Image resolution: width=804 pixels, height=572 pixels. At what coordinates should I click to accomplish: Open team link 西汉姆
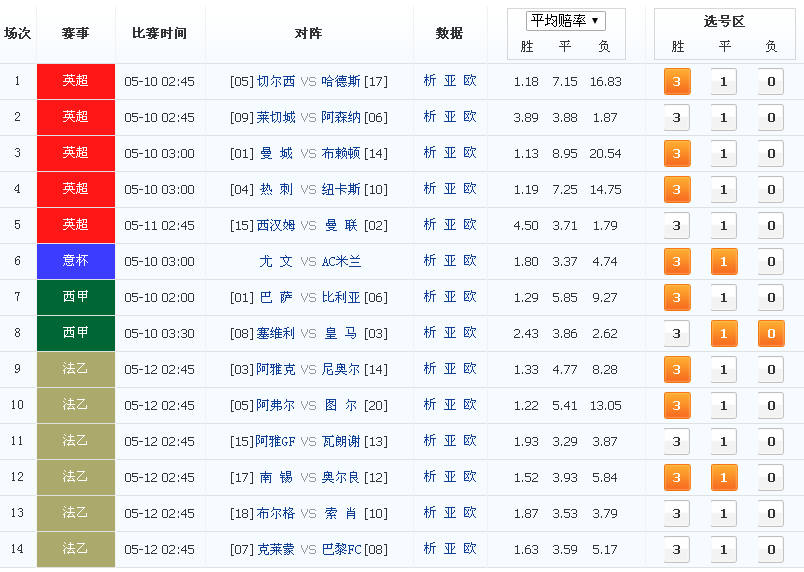point(276,226)
